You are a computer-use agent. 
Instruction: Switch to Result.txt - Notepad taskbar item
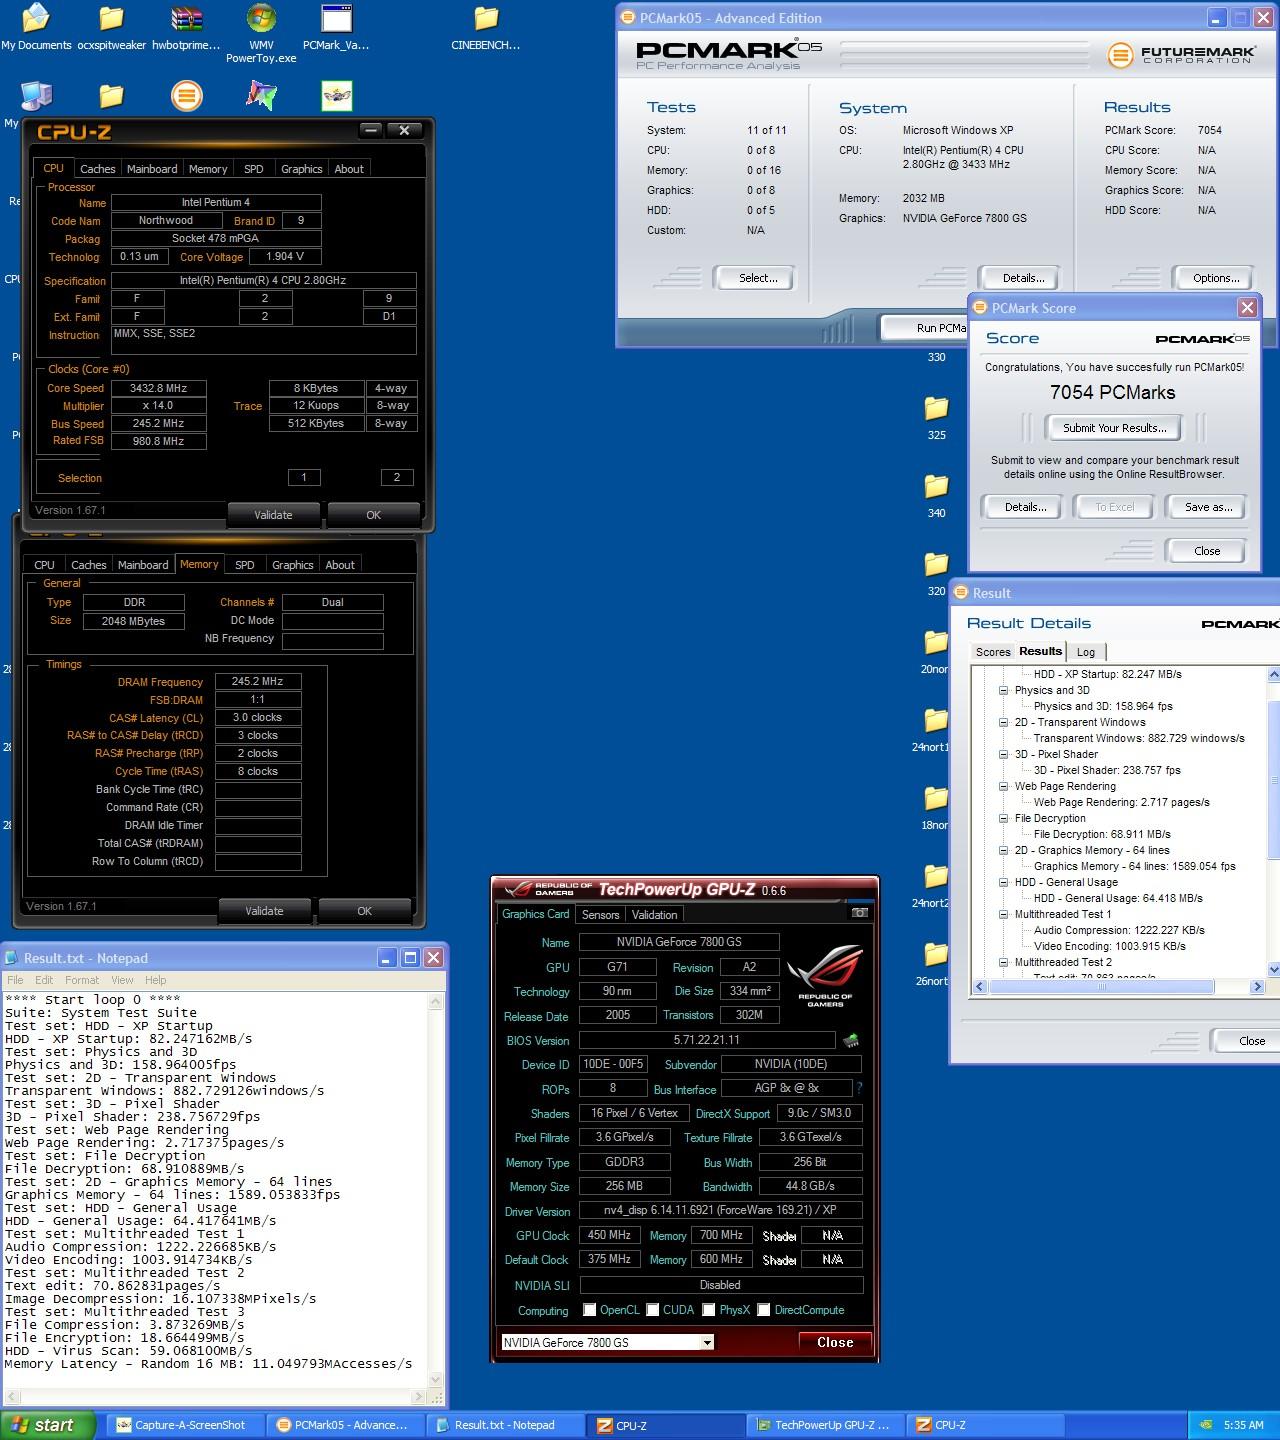[506, 1425]
